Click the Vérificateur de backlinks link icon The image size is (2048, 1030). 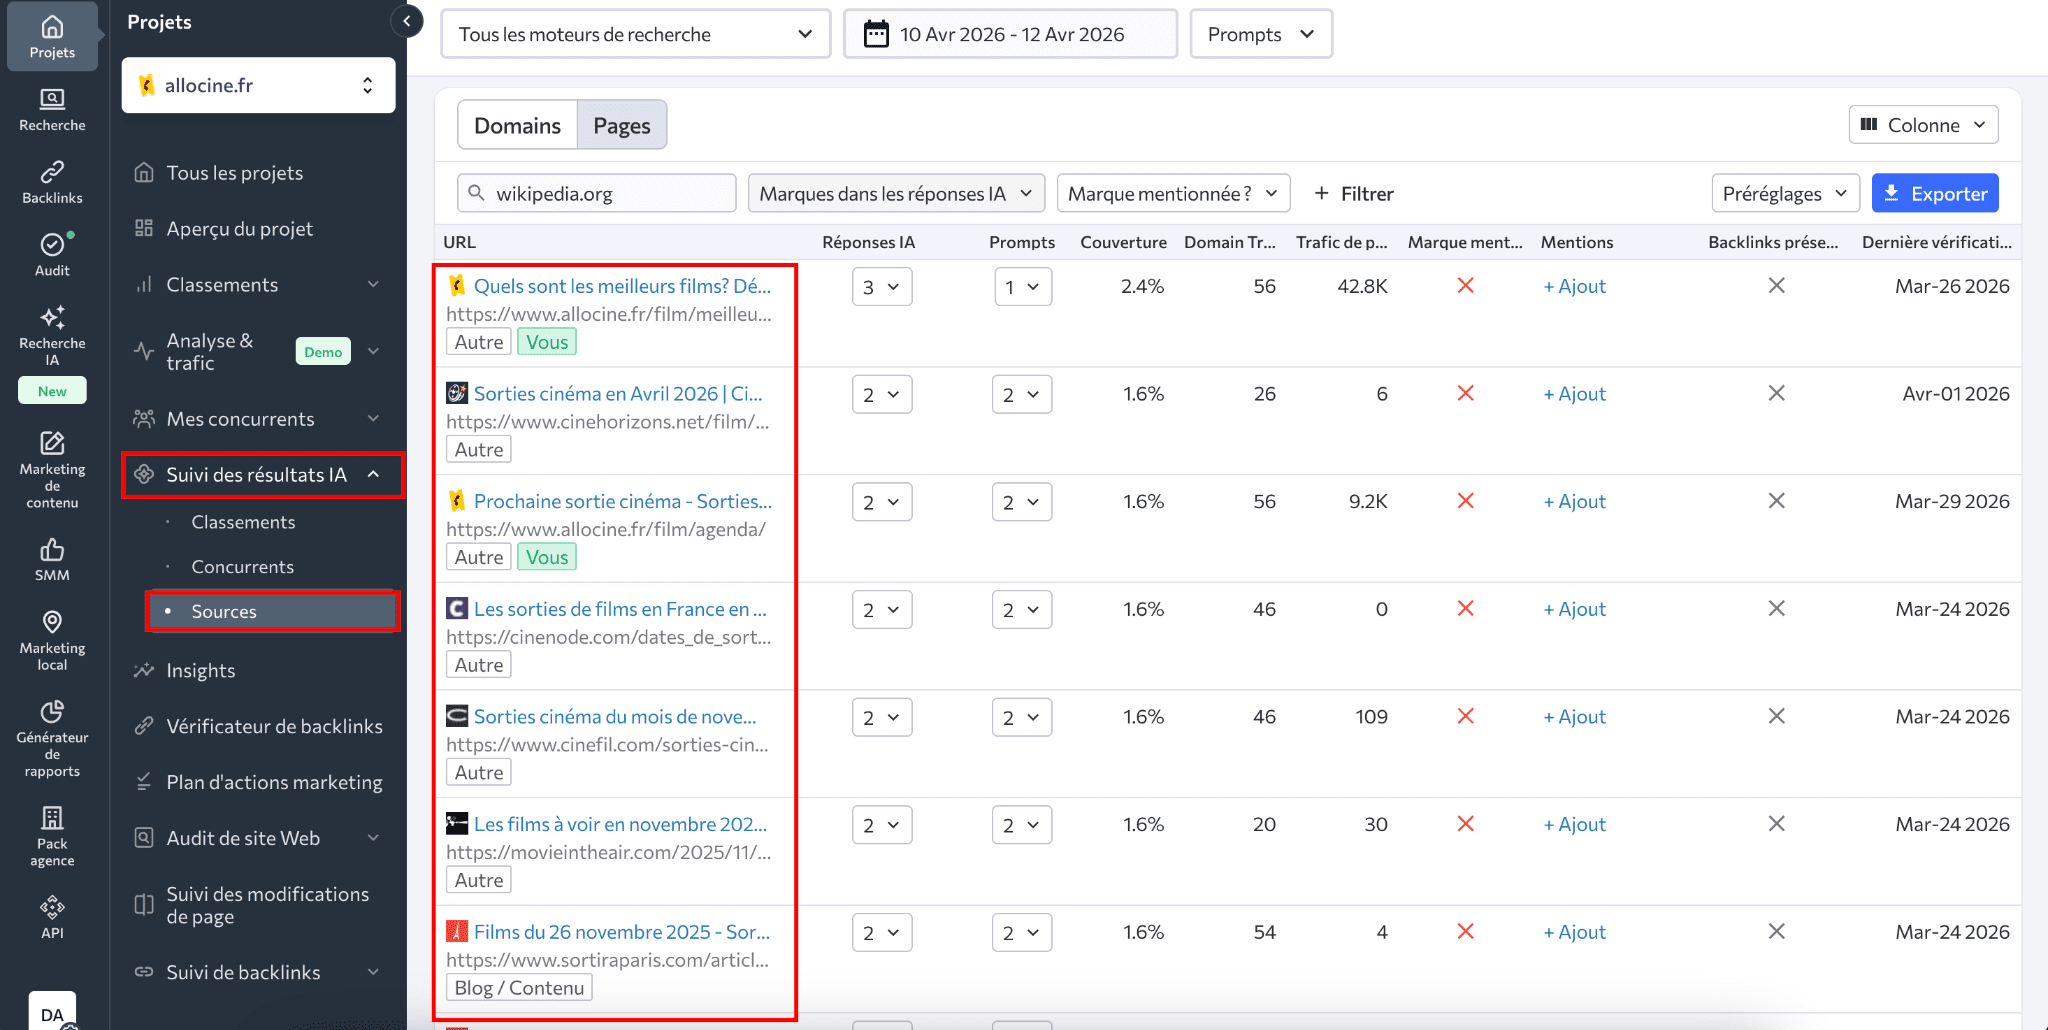144,726
